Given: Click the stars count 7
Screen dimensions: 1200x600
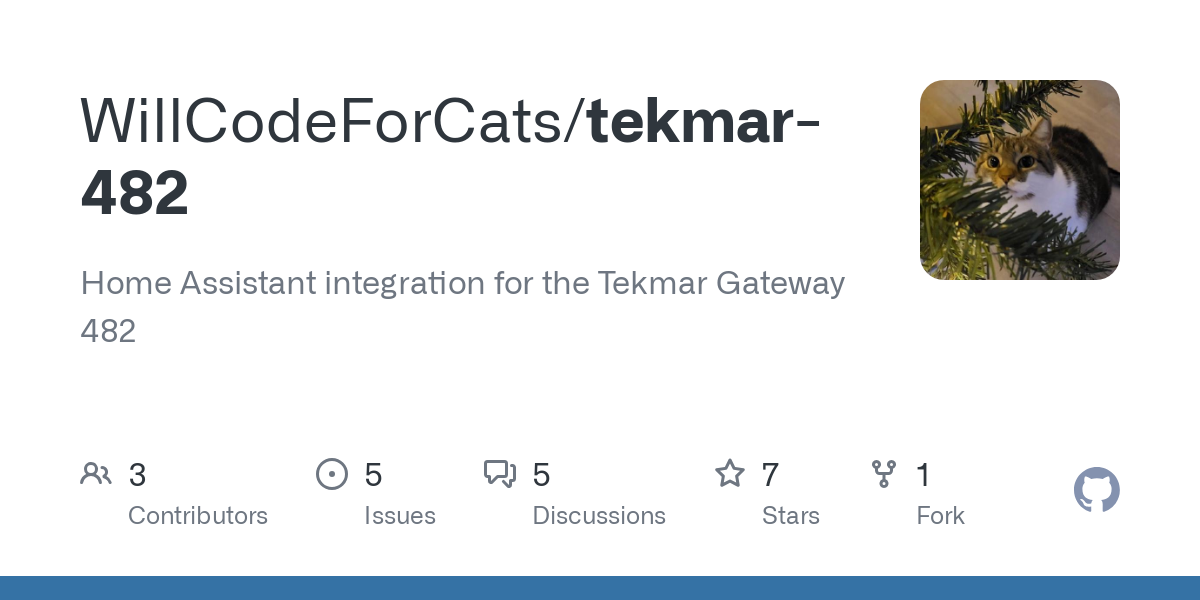Looking at the screenshot, I should coord(770,475).
